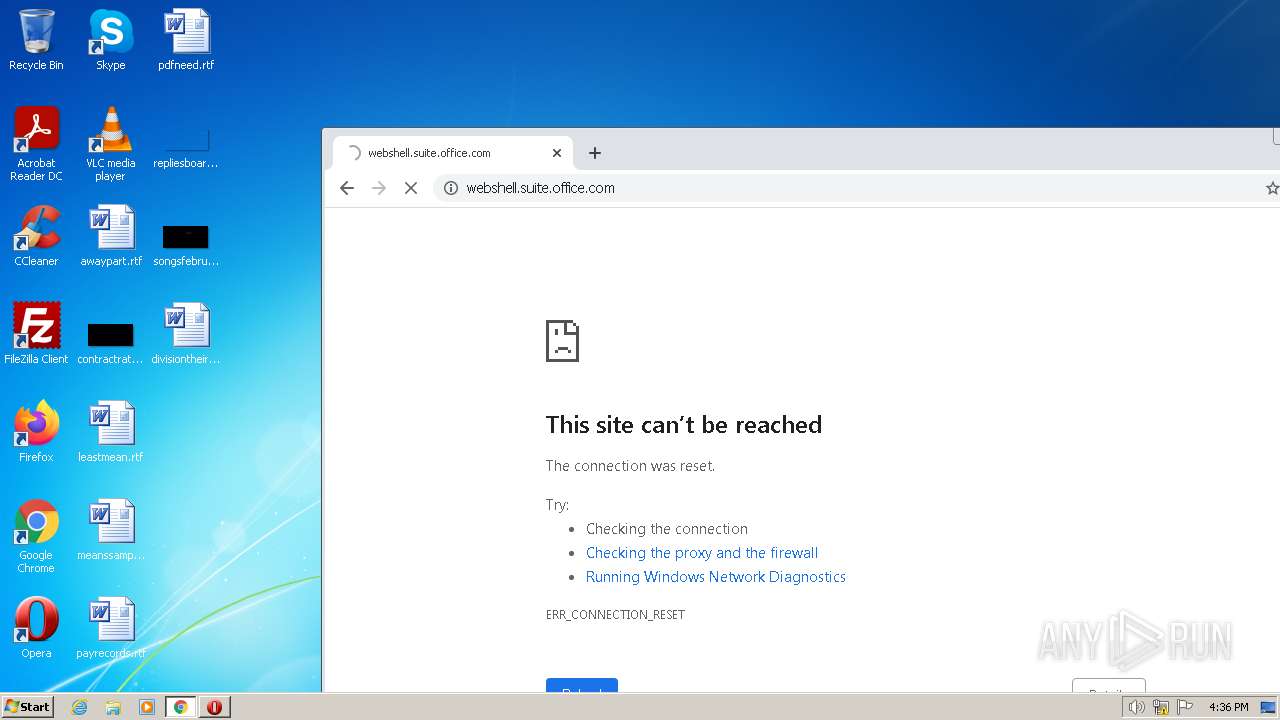
Task: Open the volume control in system tray
Action: 1136,707
